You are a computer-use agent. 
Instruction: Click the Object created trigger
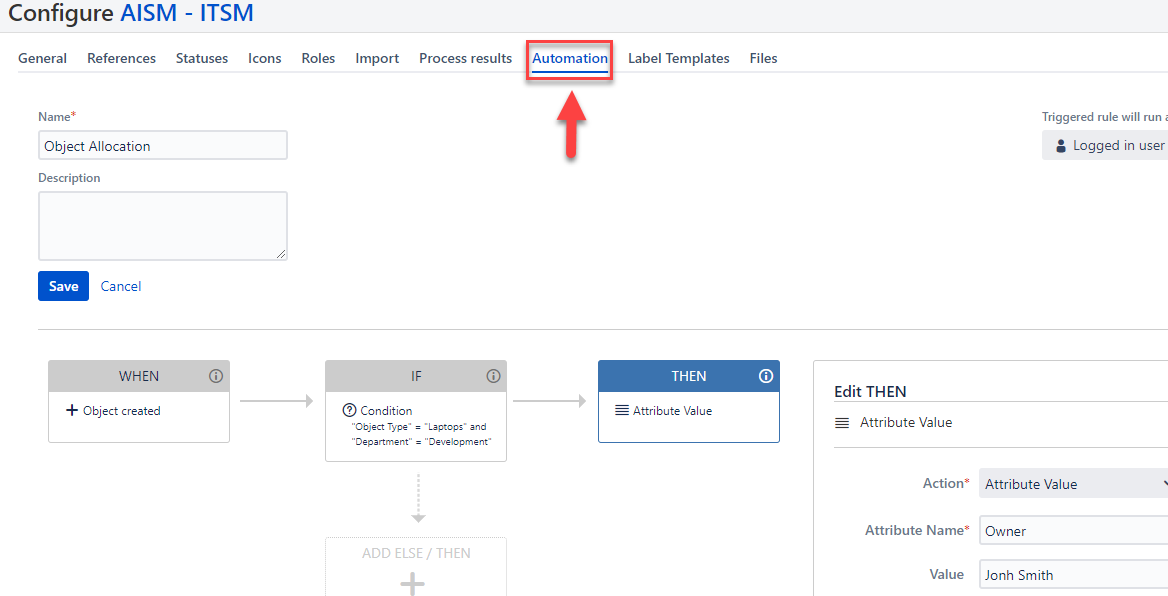click(x=121, y=410)
